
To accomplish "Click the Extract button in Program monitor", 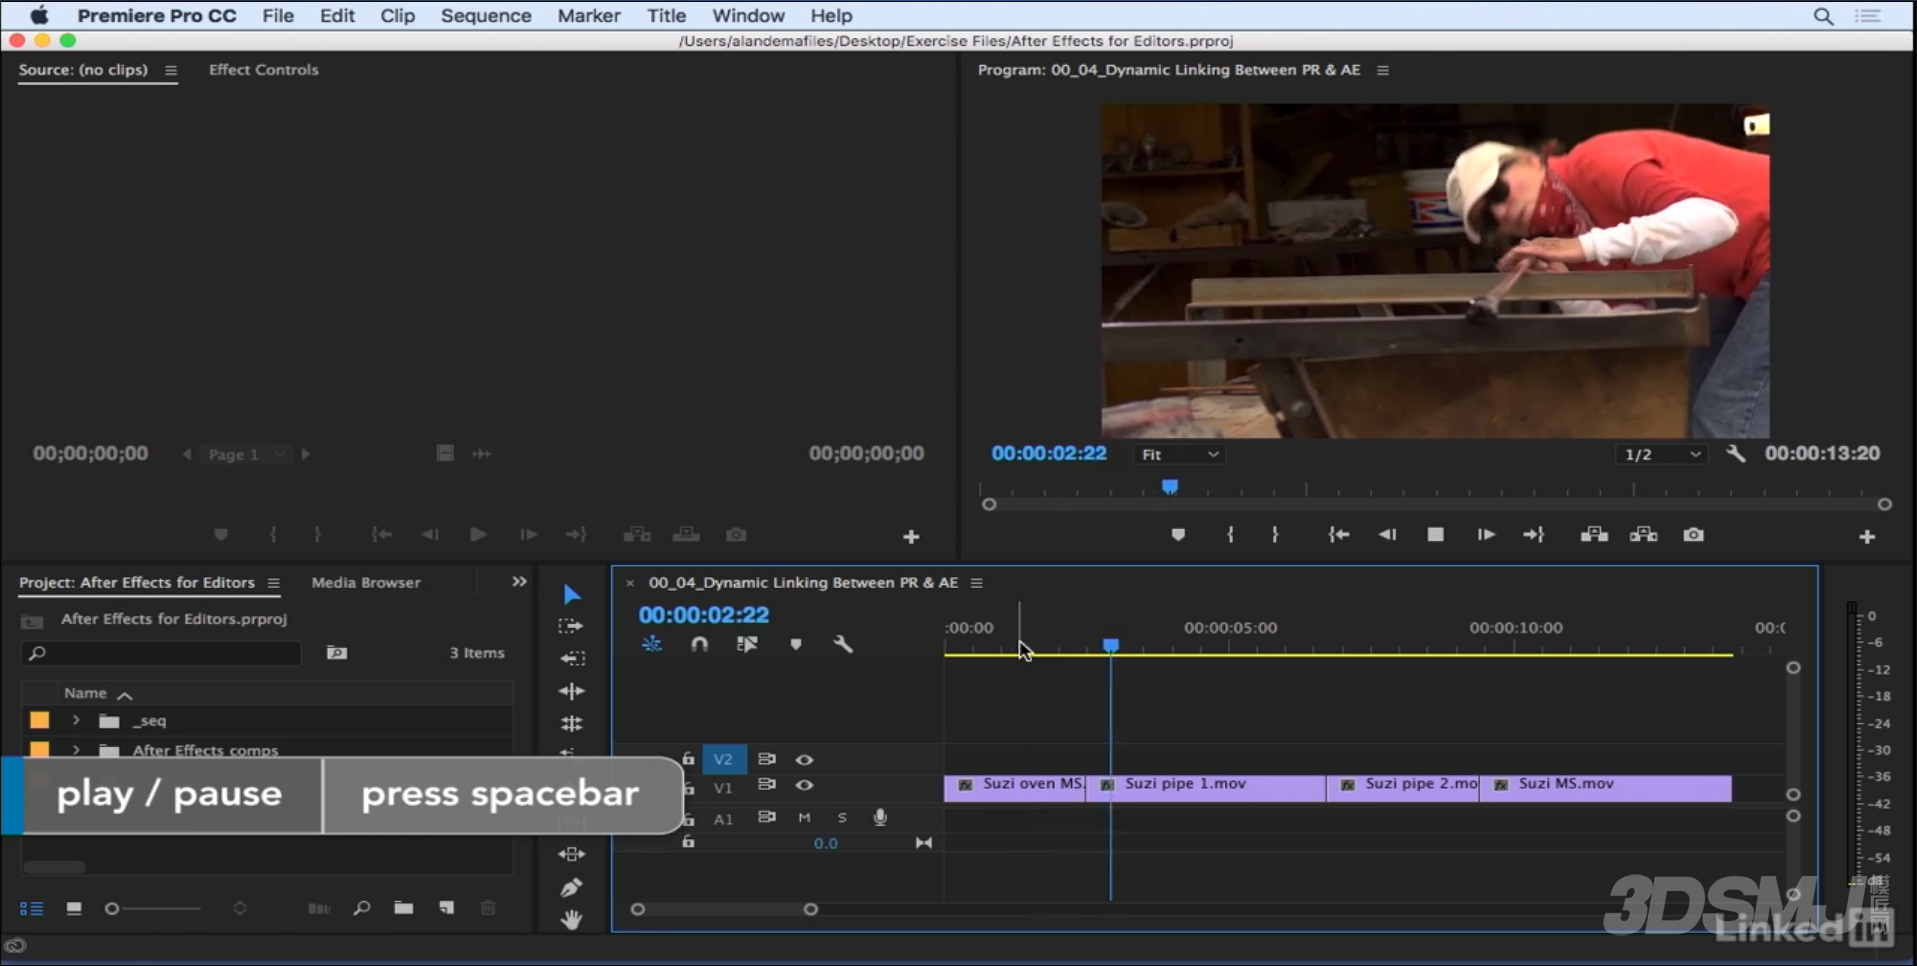I will 1643,535.
